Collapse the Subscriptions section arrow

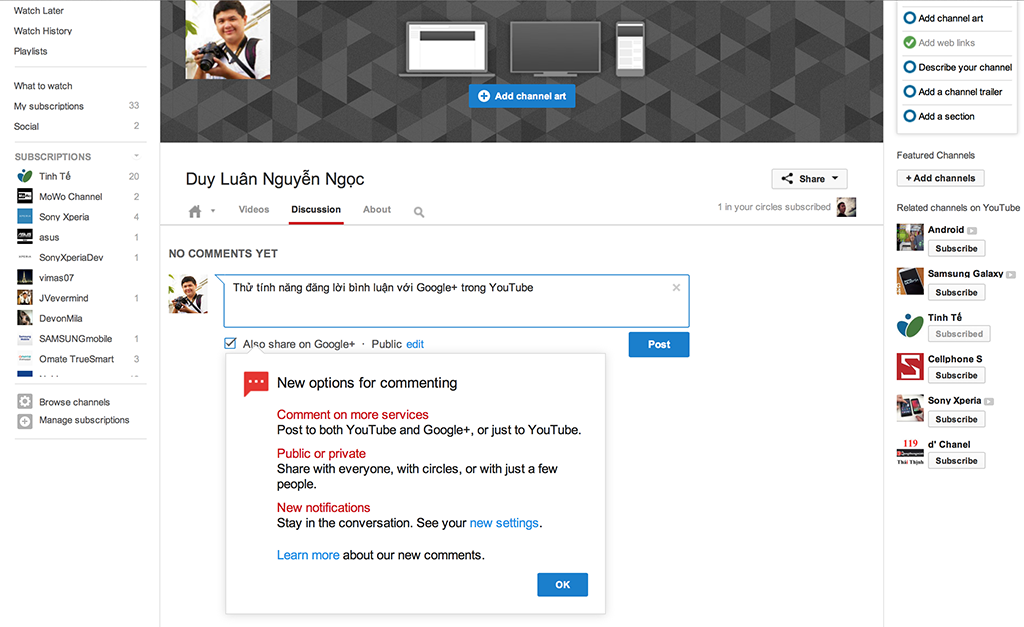[x=136, y=156]
